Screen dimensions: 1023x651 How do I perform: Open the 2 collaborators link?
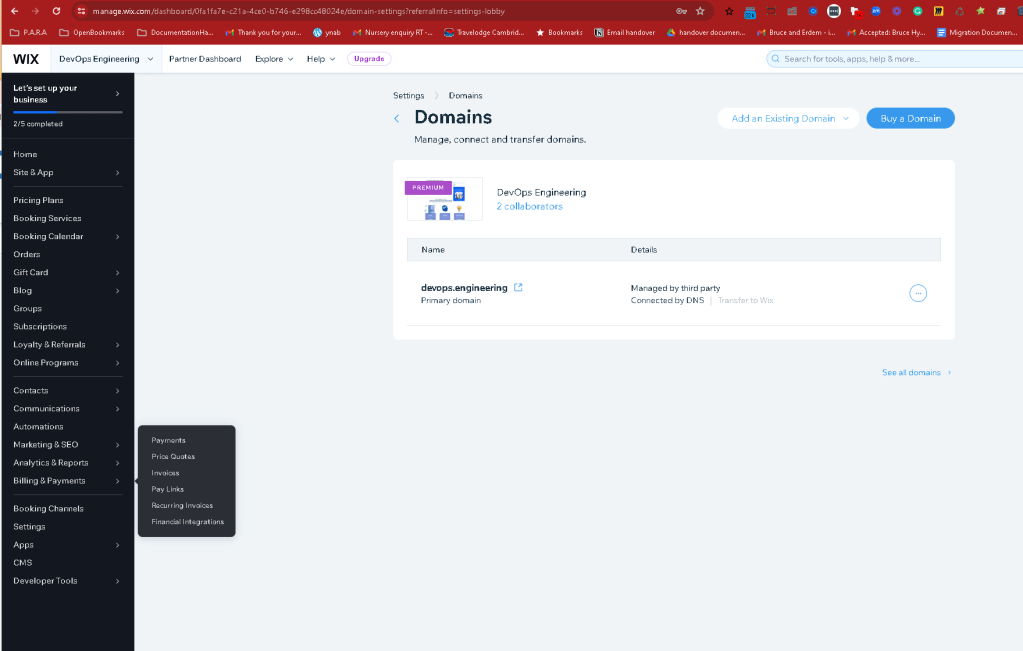coord(529,206)
